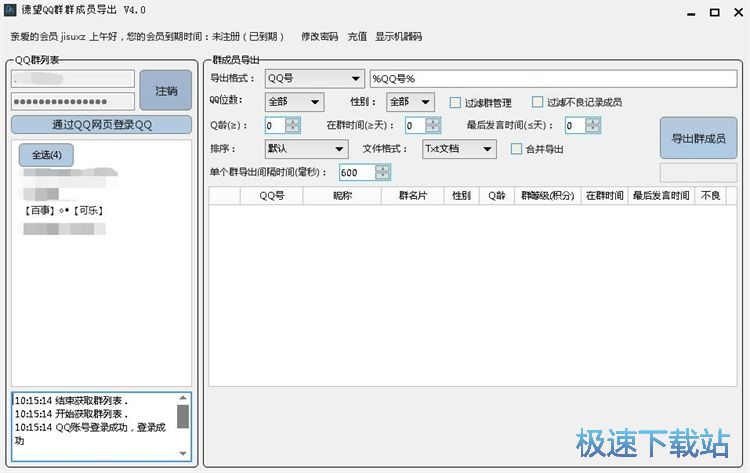
Task: Click the app icon in title bar
Action: [x=11, y=11]
